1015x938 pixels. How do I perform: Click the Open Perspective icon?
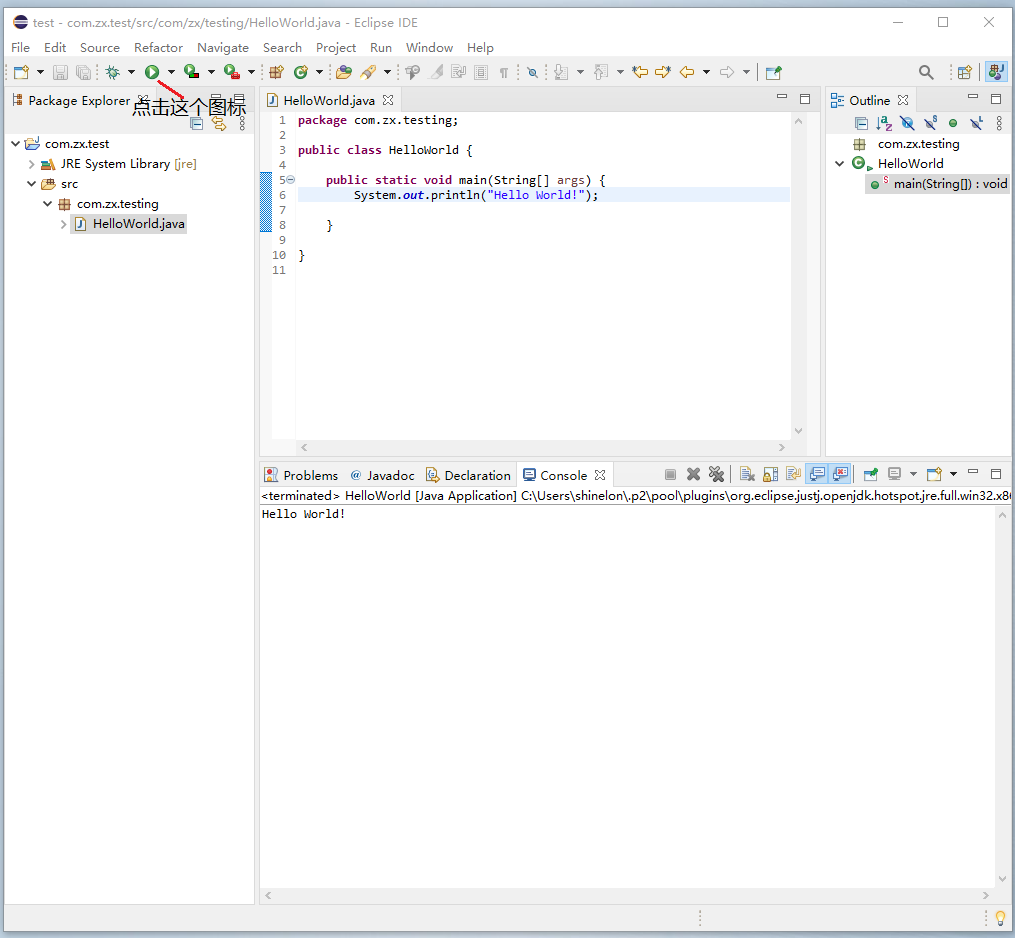965,72
